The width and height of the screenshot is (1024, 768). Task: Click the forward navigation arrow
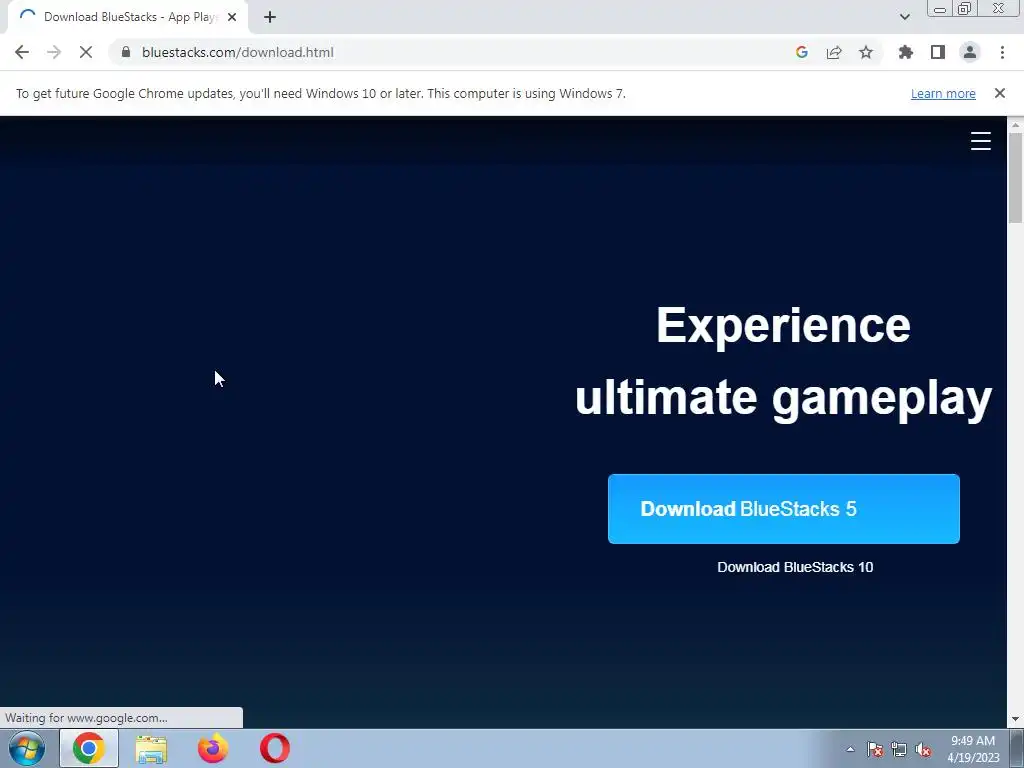coord(54,52)
